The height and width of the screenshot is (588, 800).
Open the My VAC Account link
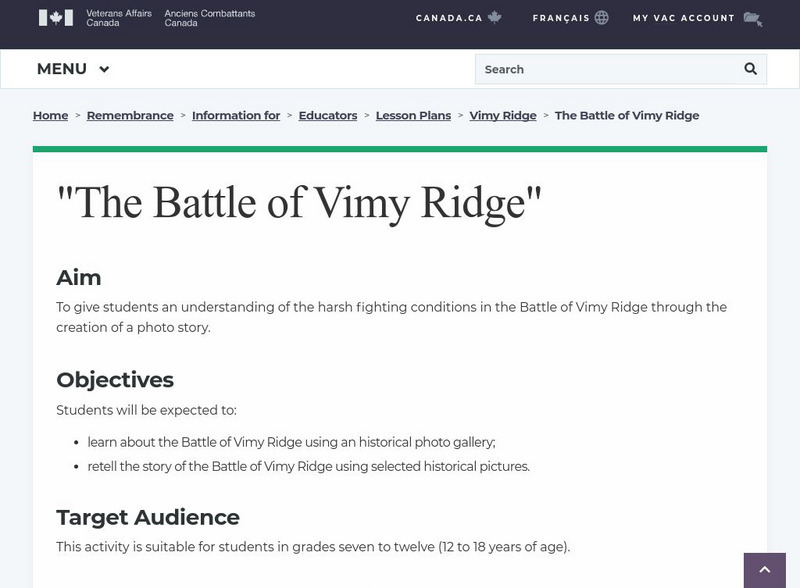point(683,18)
